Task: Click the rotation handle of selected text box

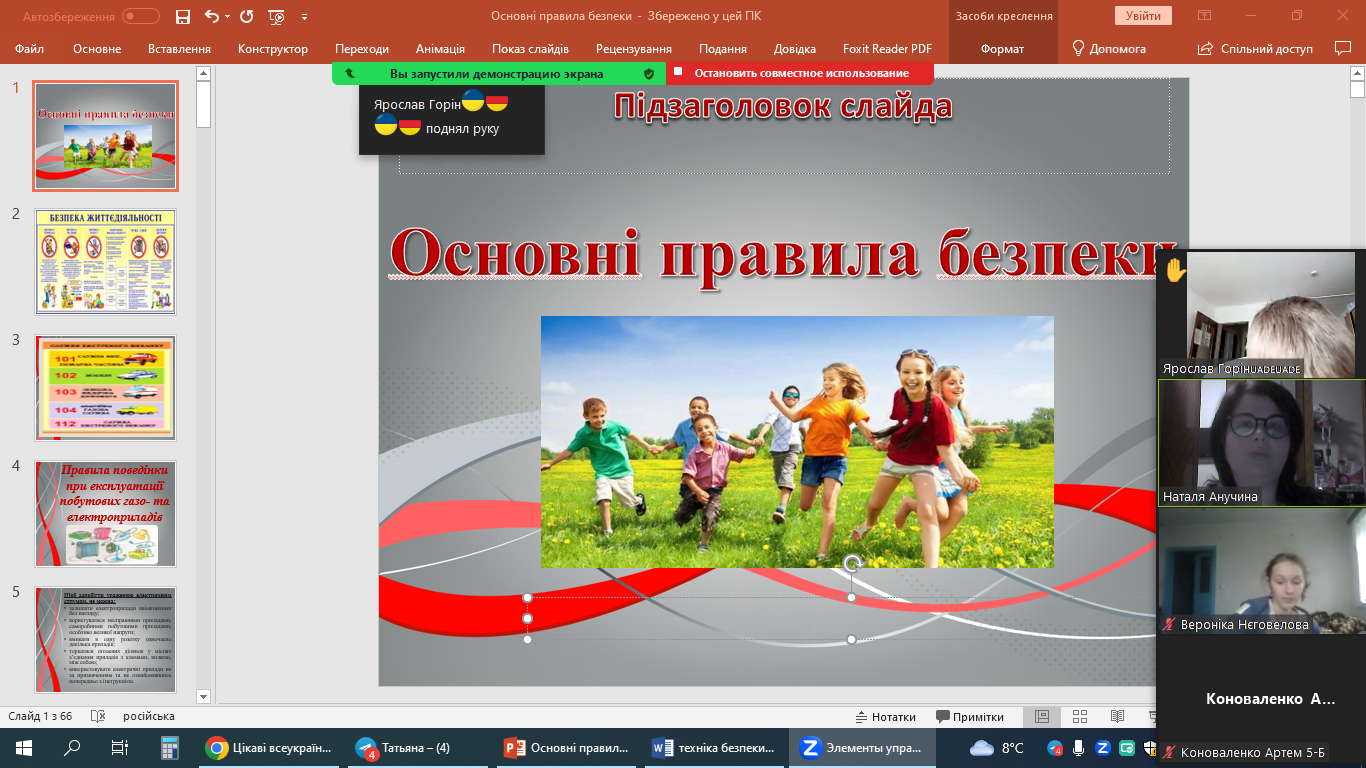Action: [852, 564]
